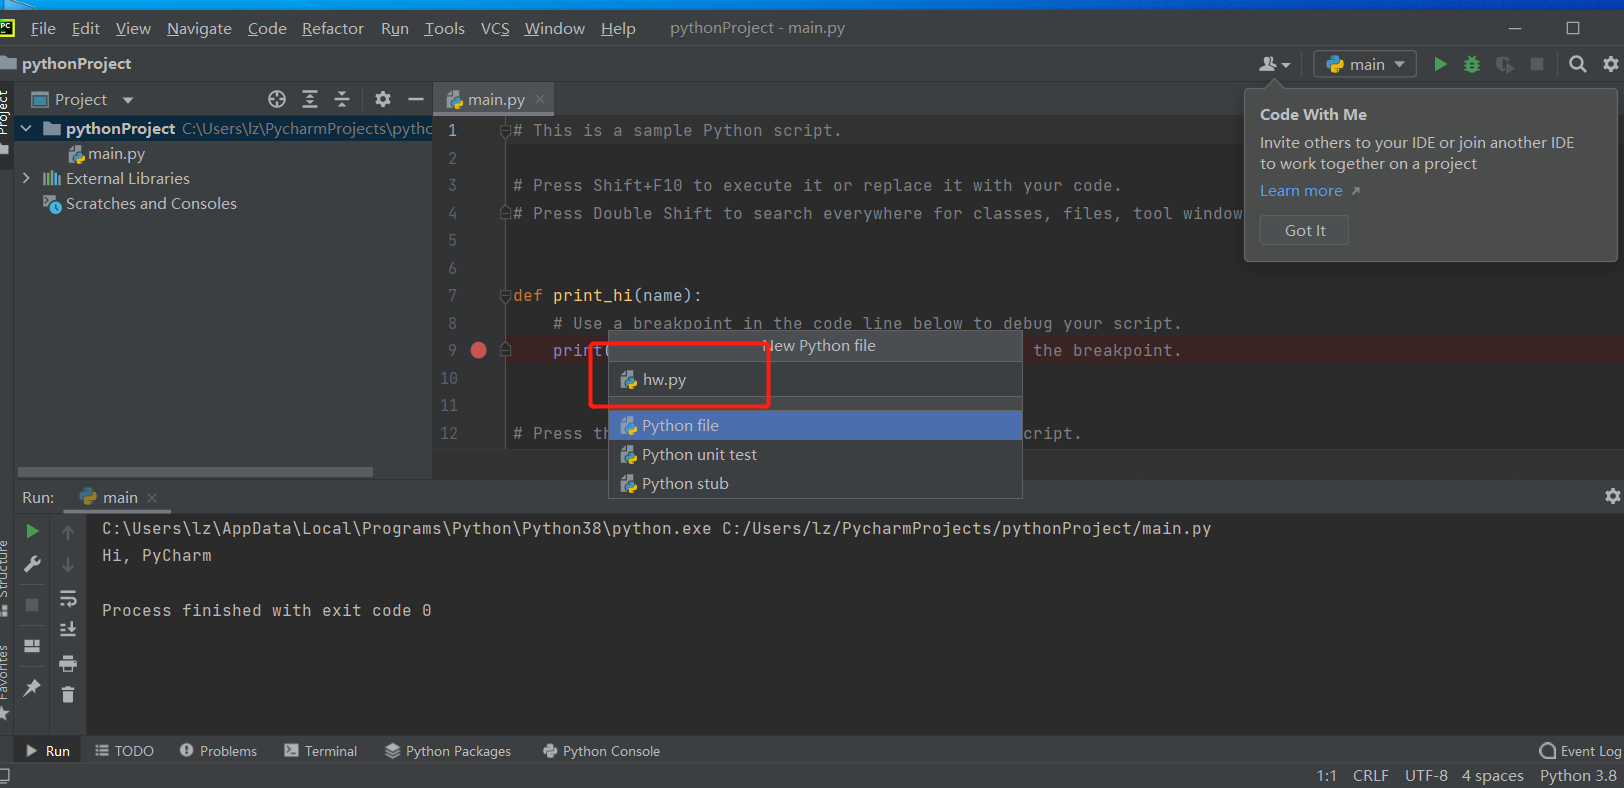Viewport: 1624px width, 788px height.
Task: Open the Run tool window tab
Action: (x=47, y=751)
